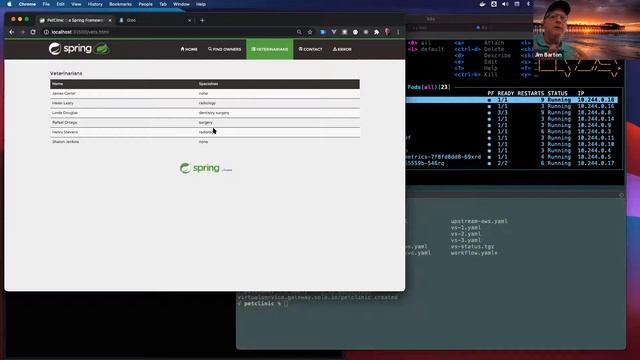The height and width of the screenshot is (360, 640).
Task: Open the Contact nav item
Action: tap(311, 49)
